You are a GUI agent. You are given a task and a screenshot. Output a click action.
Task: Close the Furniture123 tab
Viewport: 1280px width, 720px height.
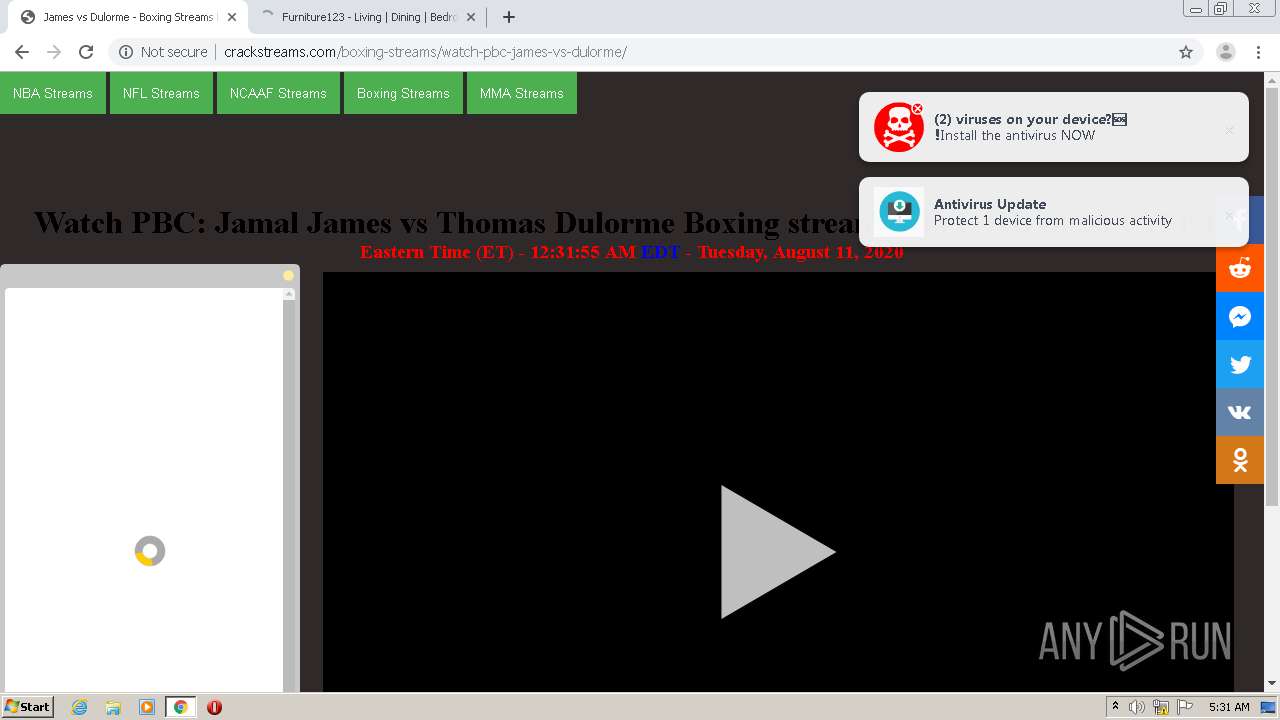coord(471,17)
